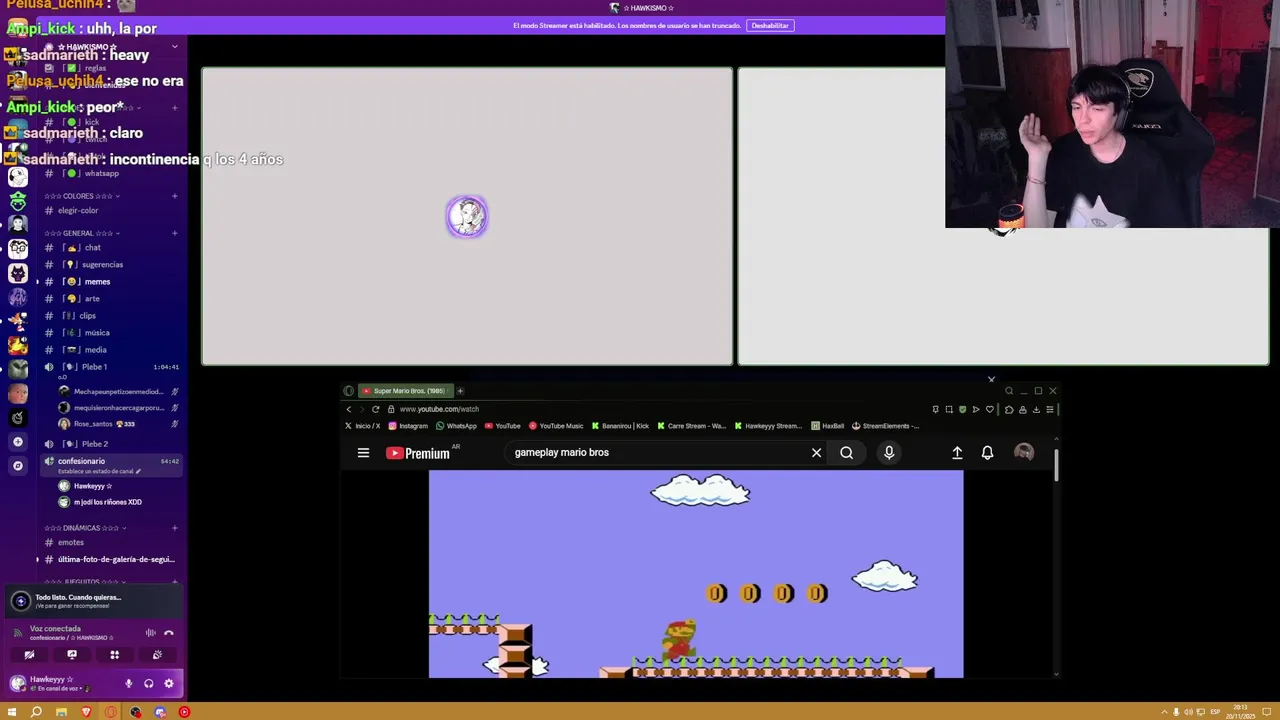The image size is (1280, 720).
Task: Click avatar tile in voice call
Action: tap(467, 217)
